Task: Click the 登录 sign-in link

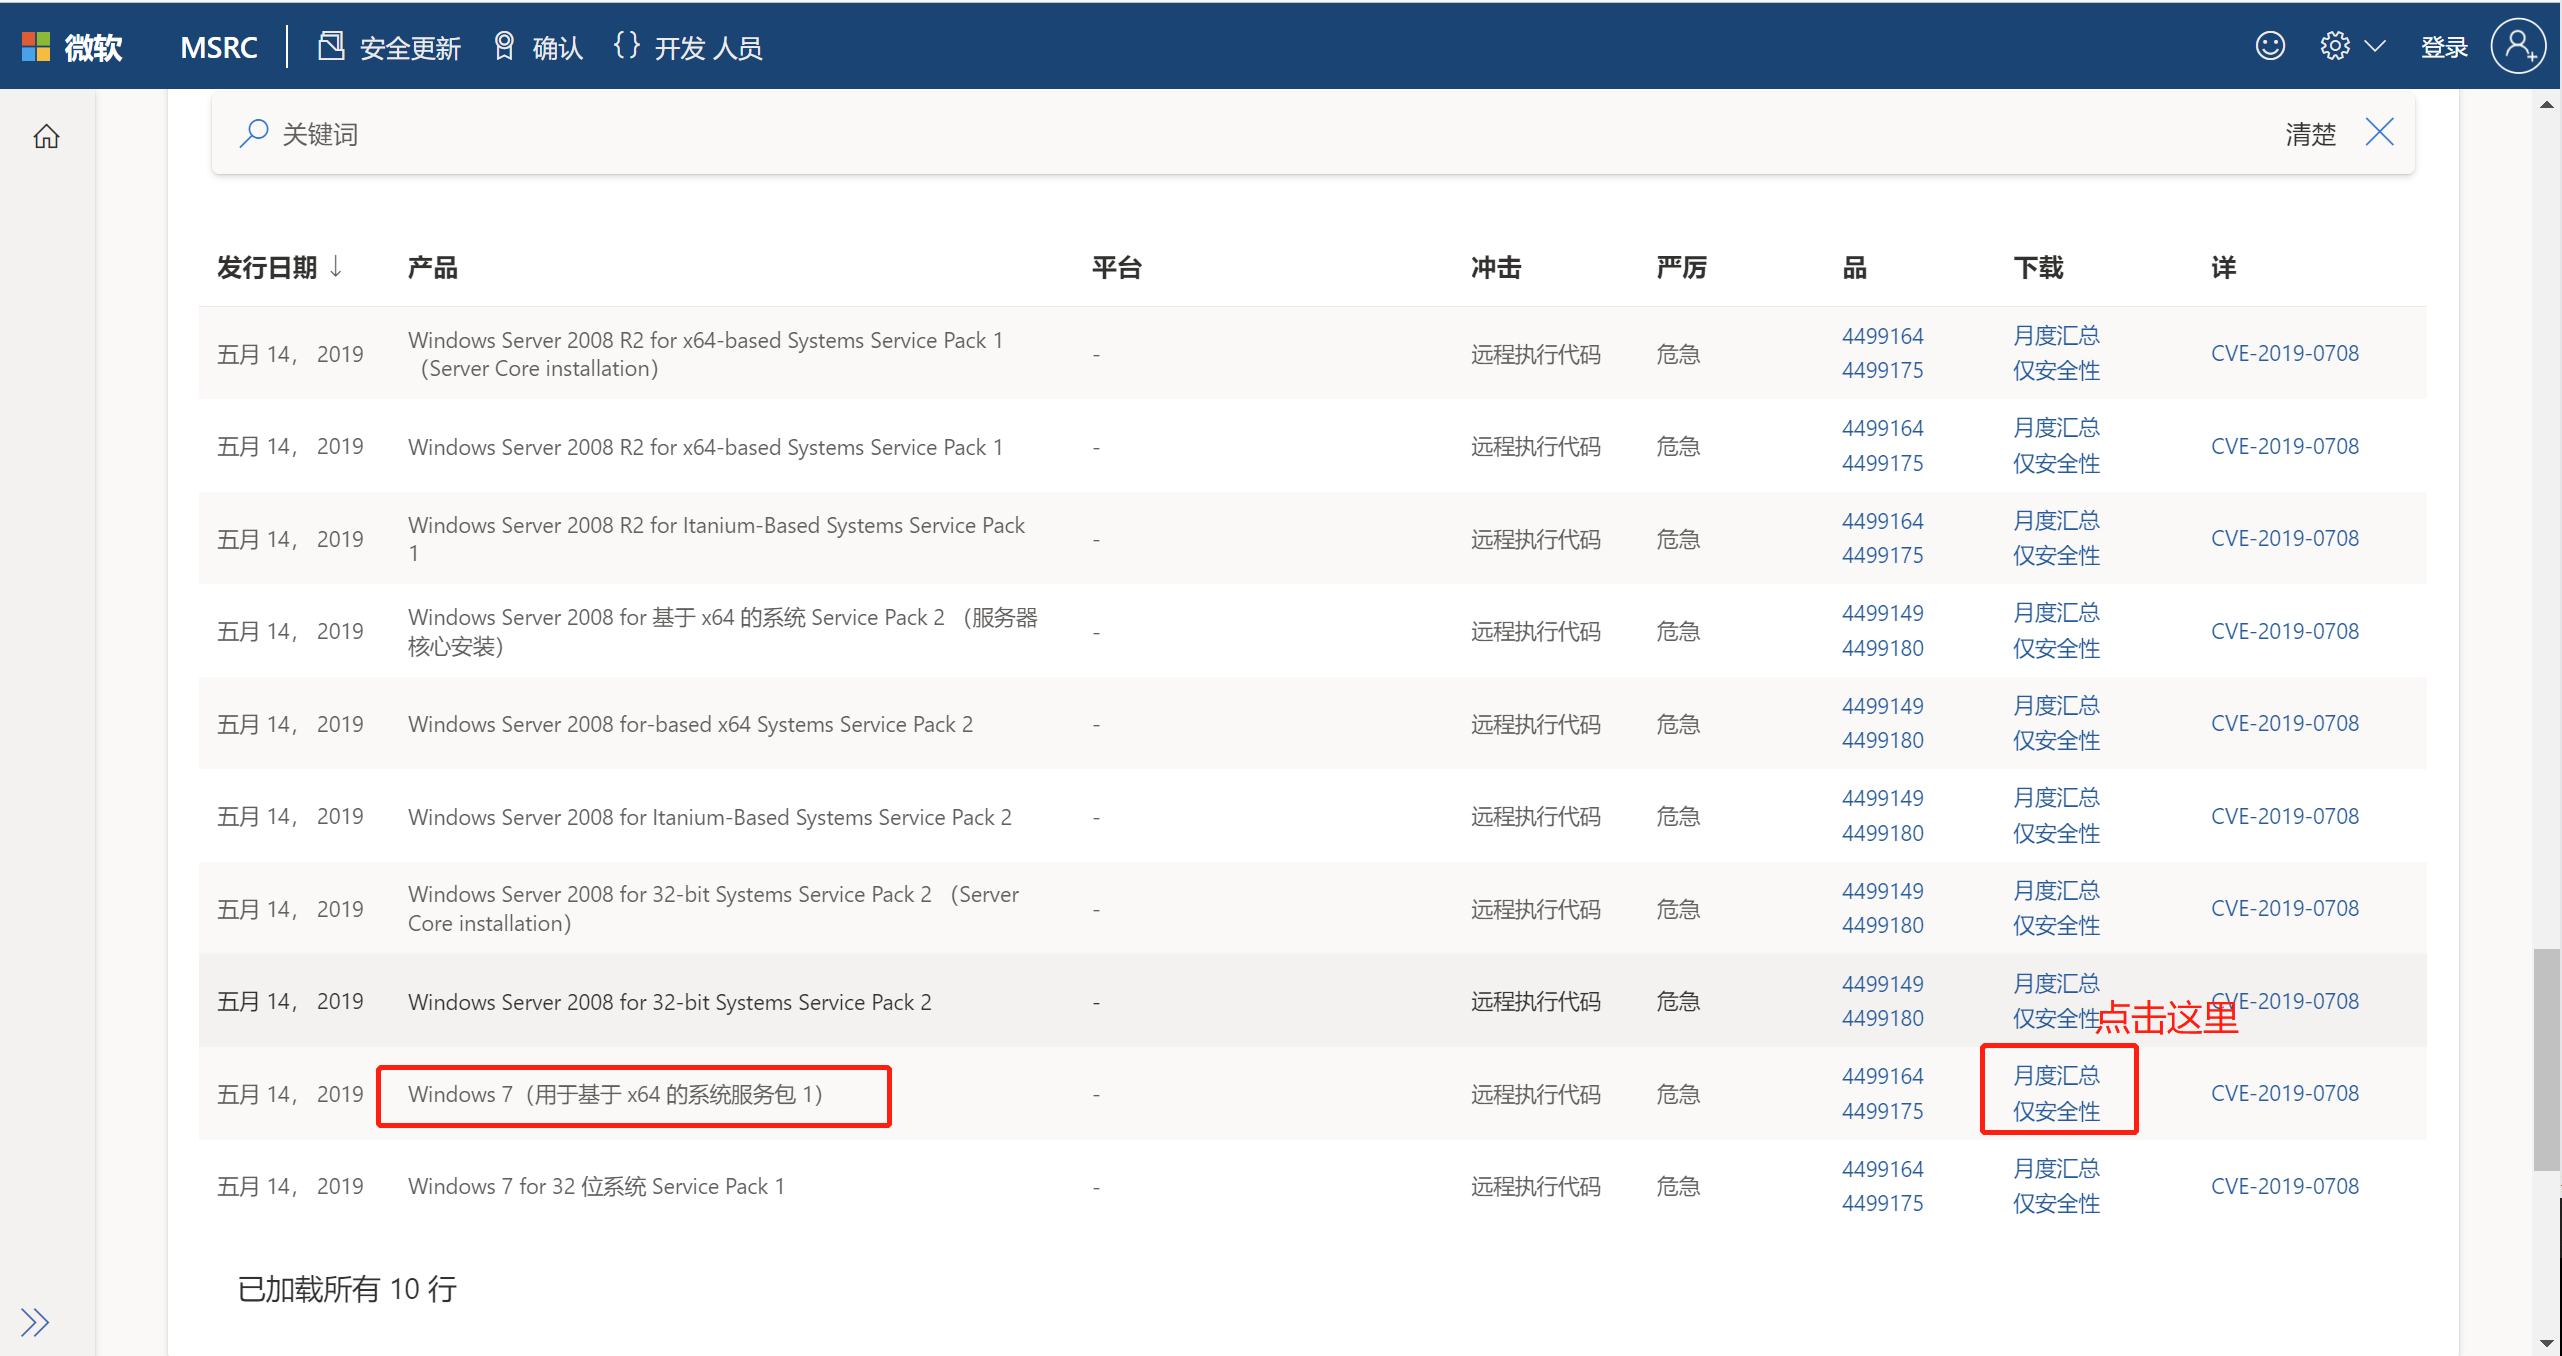Action: [x=2445, y=46]
